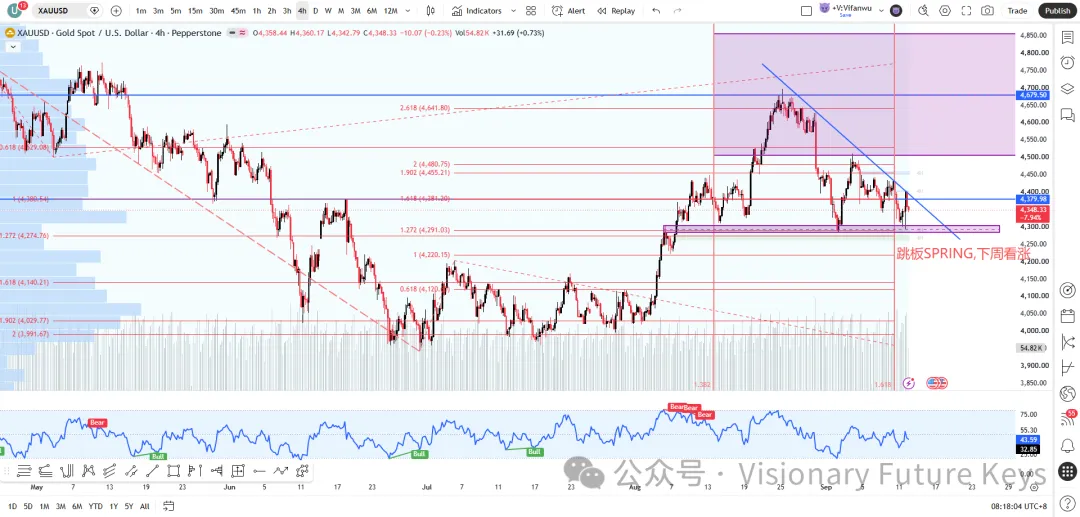Open the XAUUSD symbol search box
Viewport: 1080px width, 517px height.
coord(59,11)
